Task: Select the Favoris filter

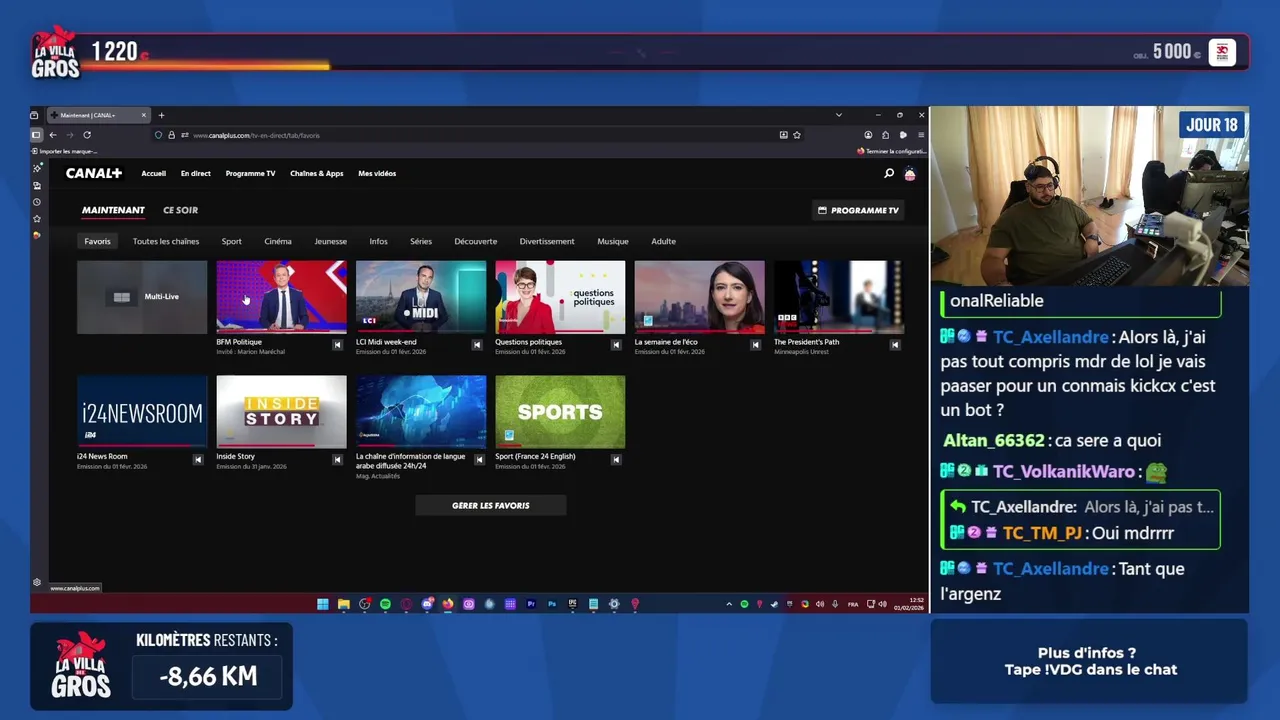Action: point(97,241)
